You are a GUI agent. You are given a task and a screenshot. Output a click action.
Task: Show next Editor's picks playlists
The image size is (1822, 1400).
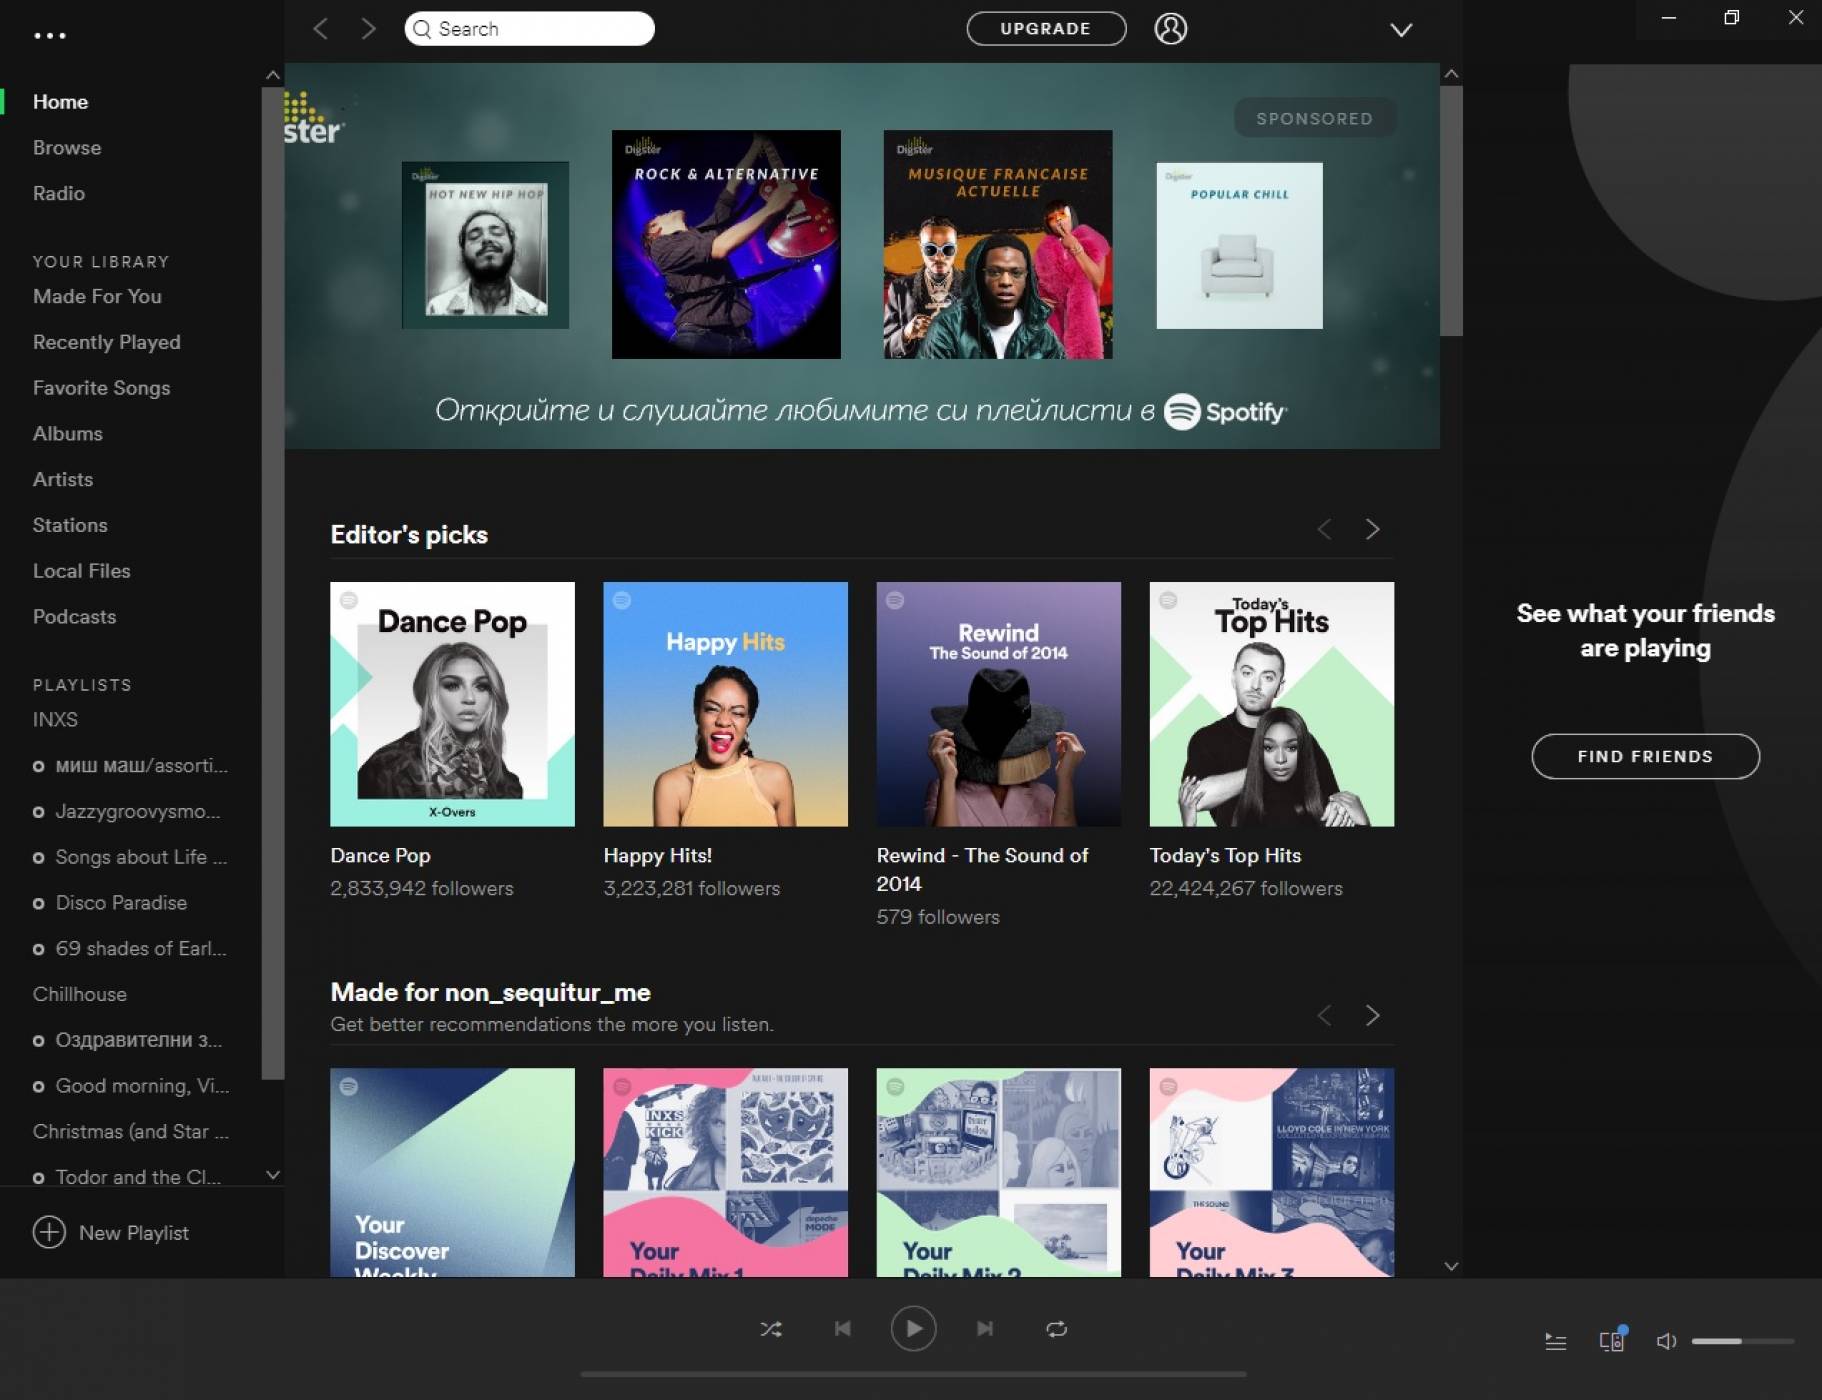point(1372,530)
